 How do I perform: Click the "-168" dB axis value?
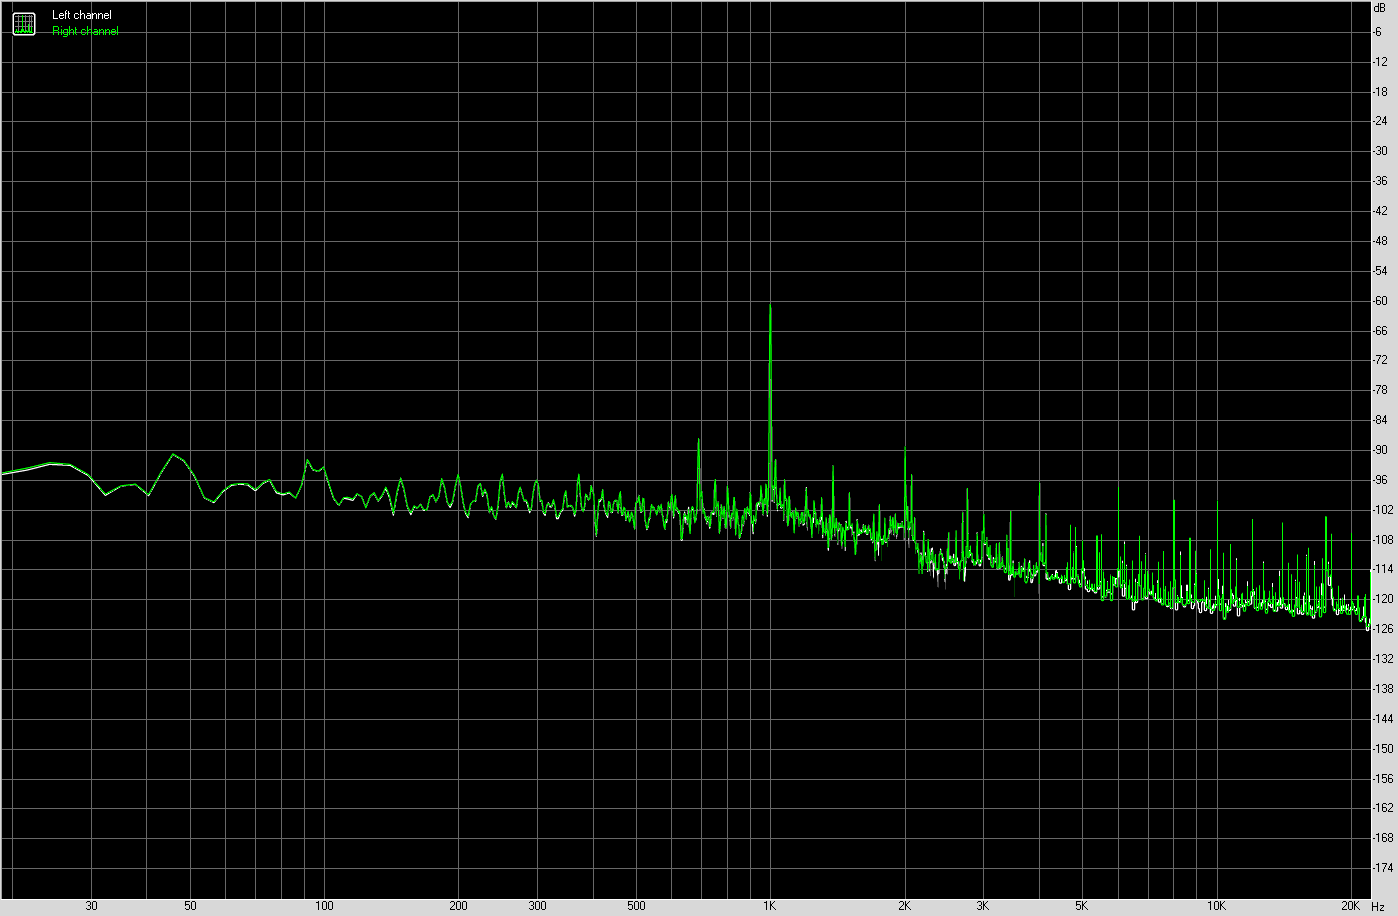click(1383, 838)
